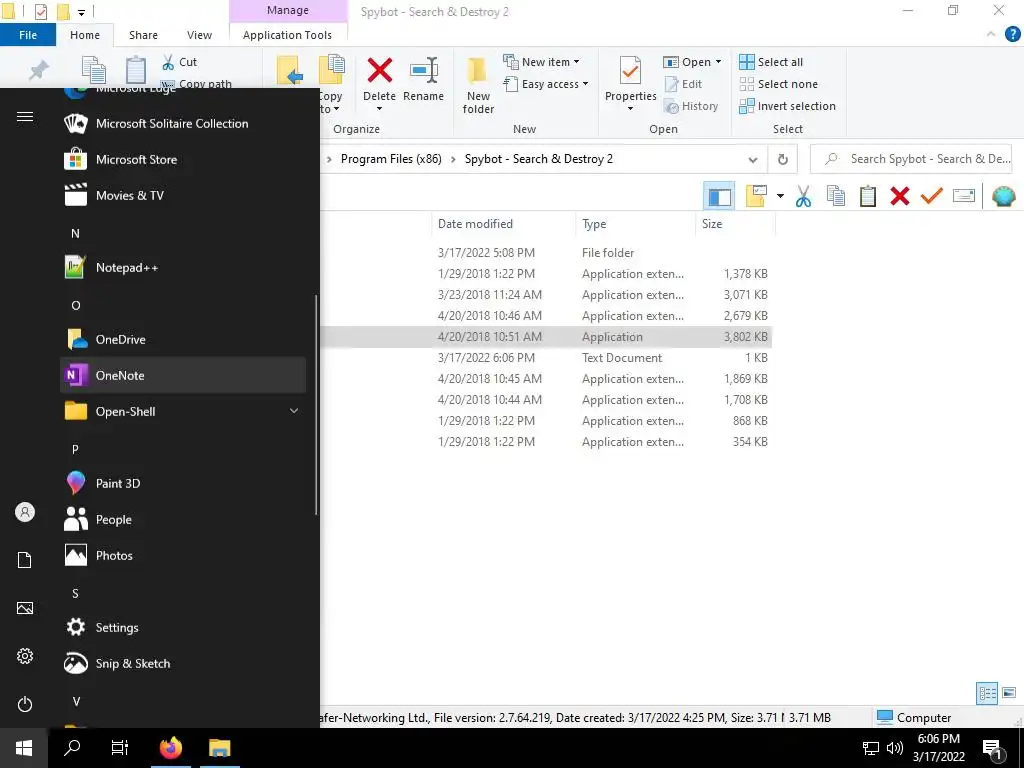The height and width of the screenshot is (768, 1024).
Task: Click the refresh button beside address bar
Action: [x=782, y=159]
